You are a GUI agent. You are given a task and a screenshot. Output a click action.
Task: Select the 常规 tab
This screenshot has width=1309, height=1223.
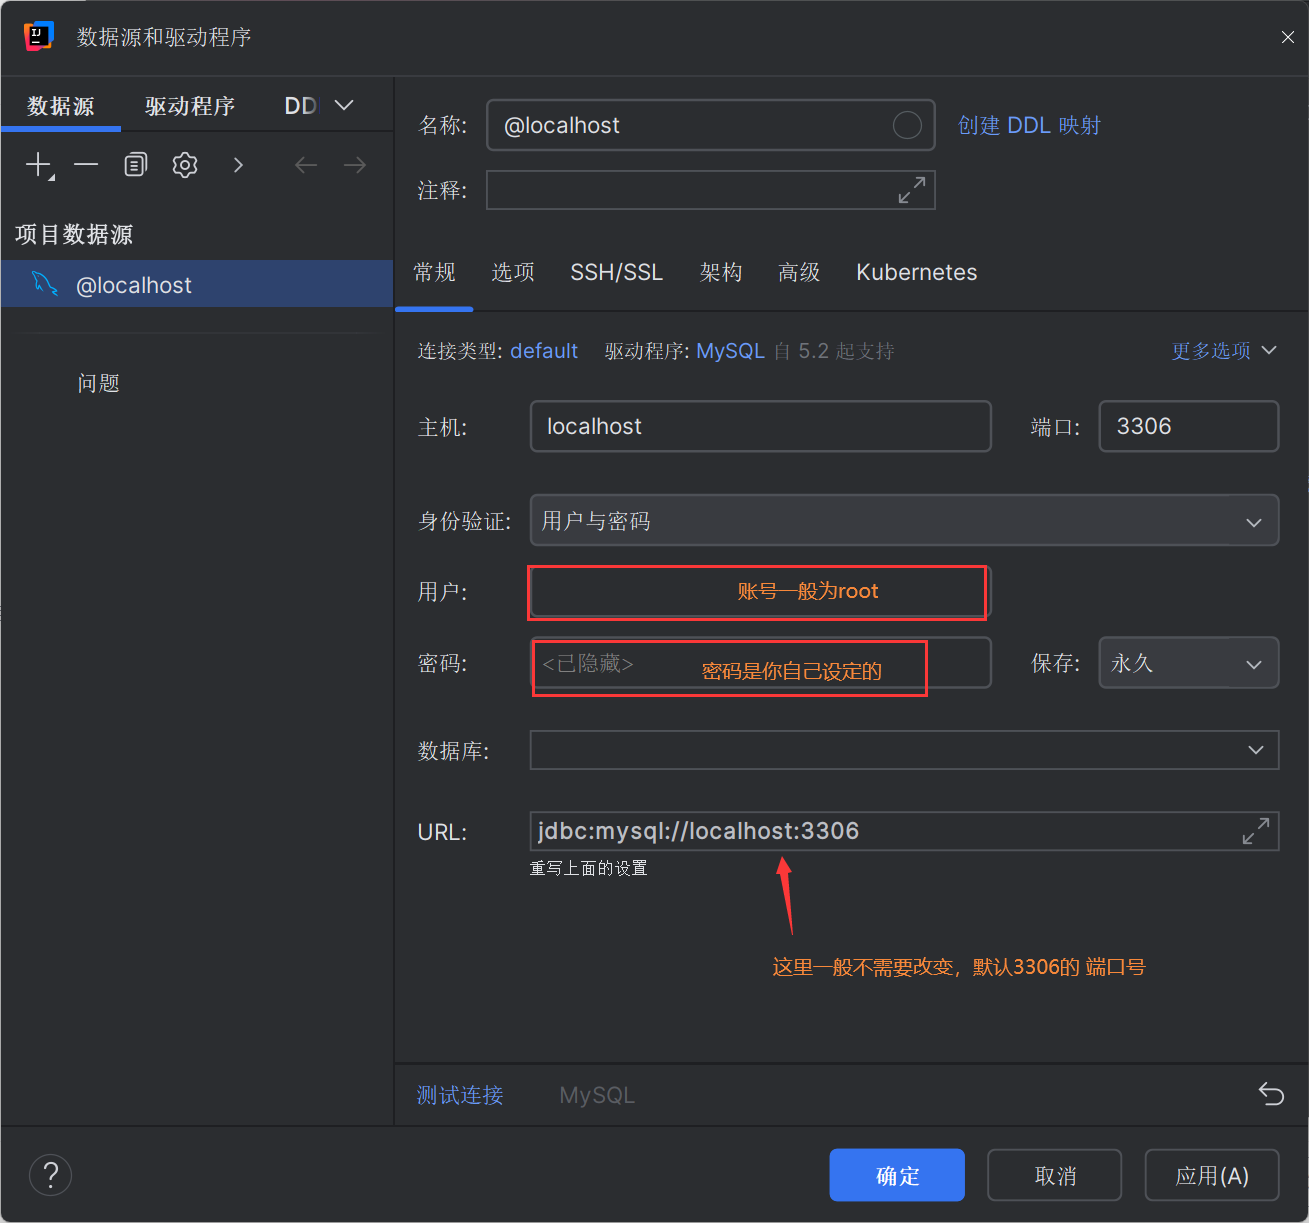(x=434, y=272)
